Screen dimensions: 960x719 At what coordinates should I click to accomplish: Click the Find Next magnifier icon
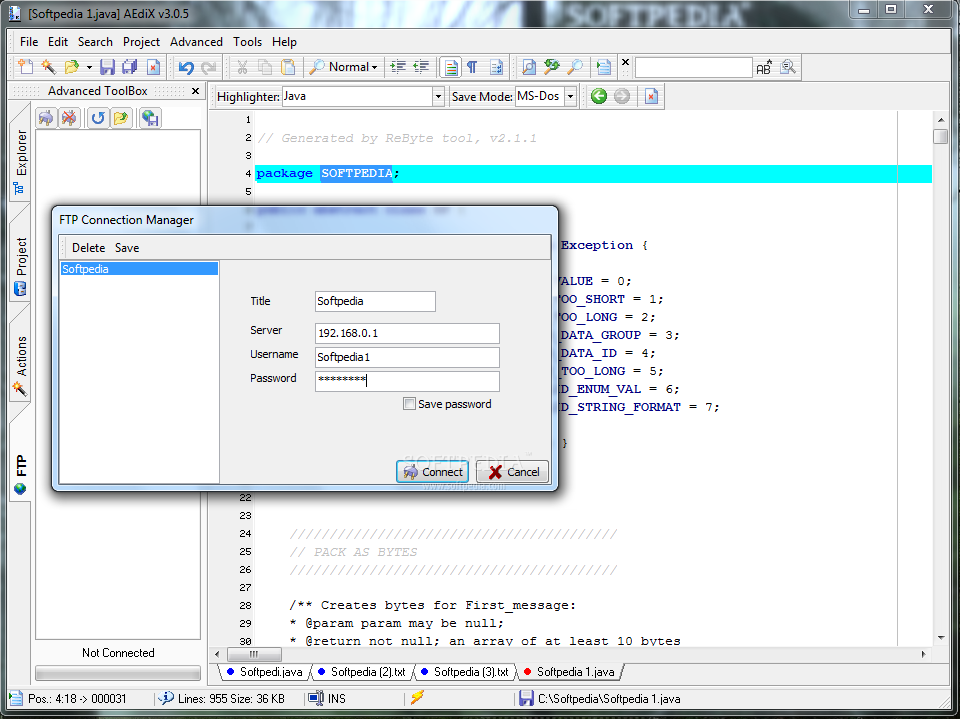[x=574, y=67]
